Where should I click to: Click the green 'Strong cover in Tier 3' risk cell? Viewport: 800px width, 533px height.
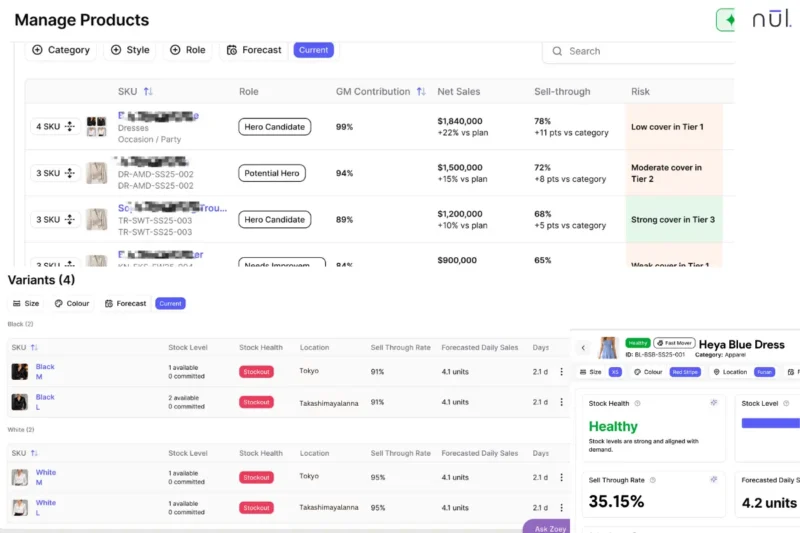[673, 219]
